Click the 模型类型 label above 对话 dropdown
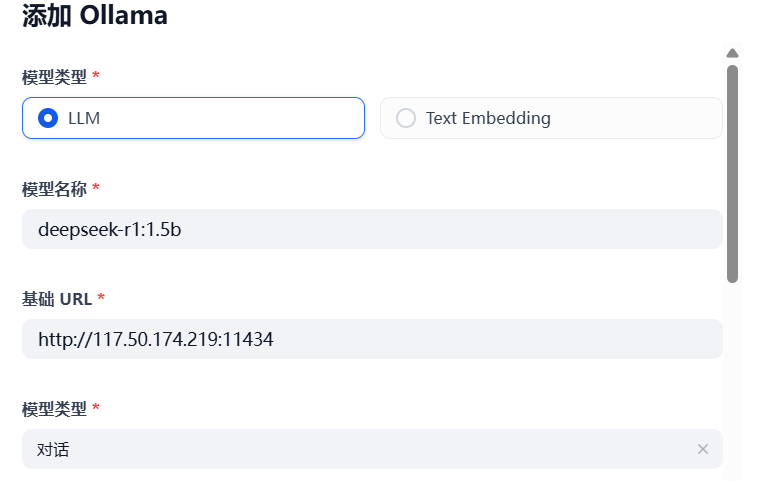Viewport: 772px width, 481px height. pyautogui.click(x=54, y=408)
